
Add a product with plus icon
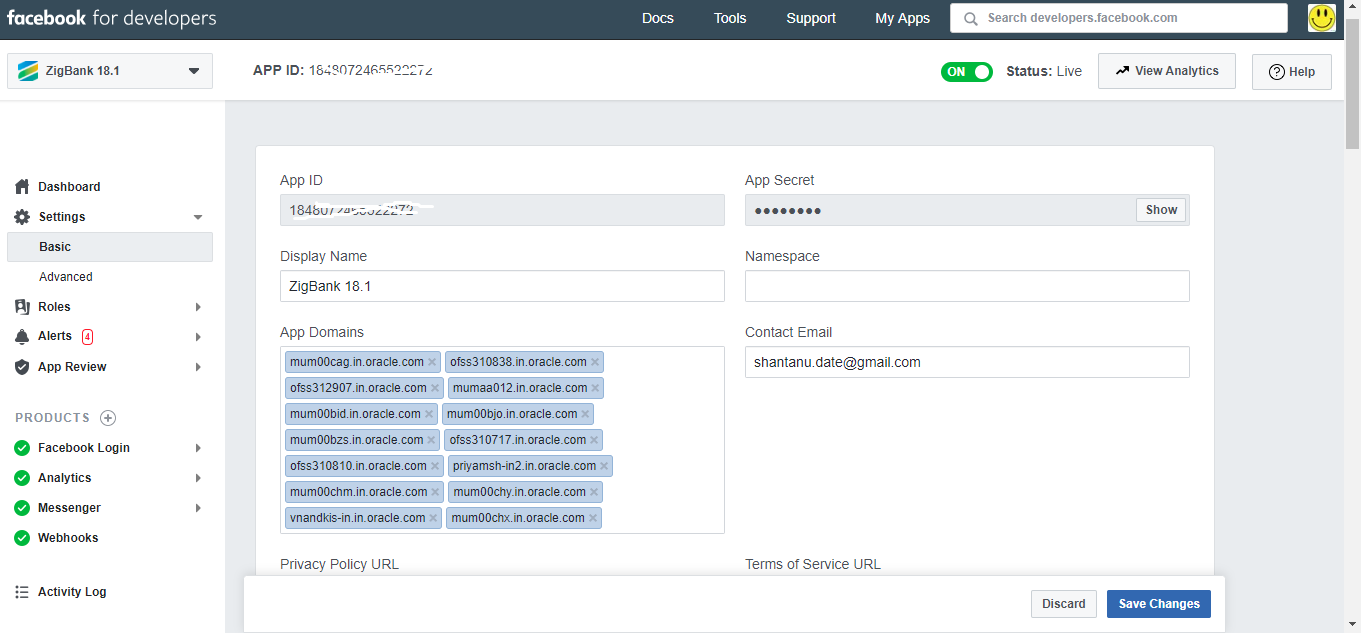(108, 418)
